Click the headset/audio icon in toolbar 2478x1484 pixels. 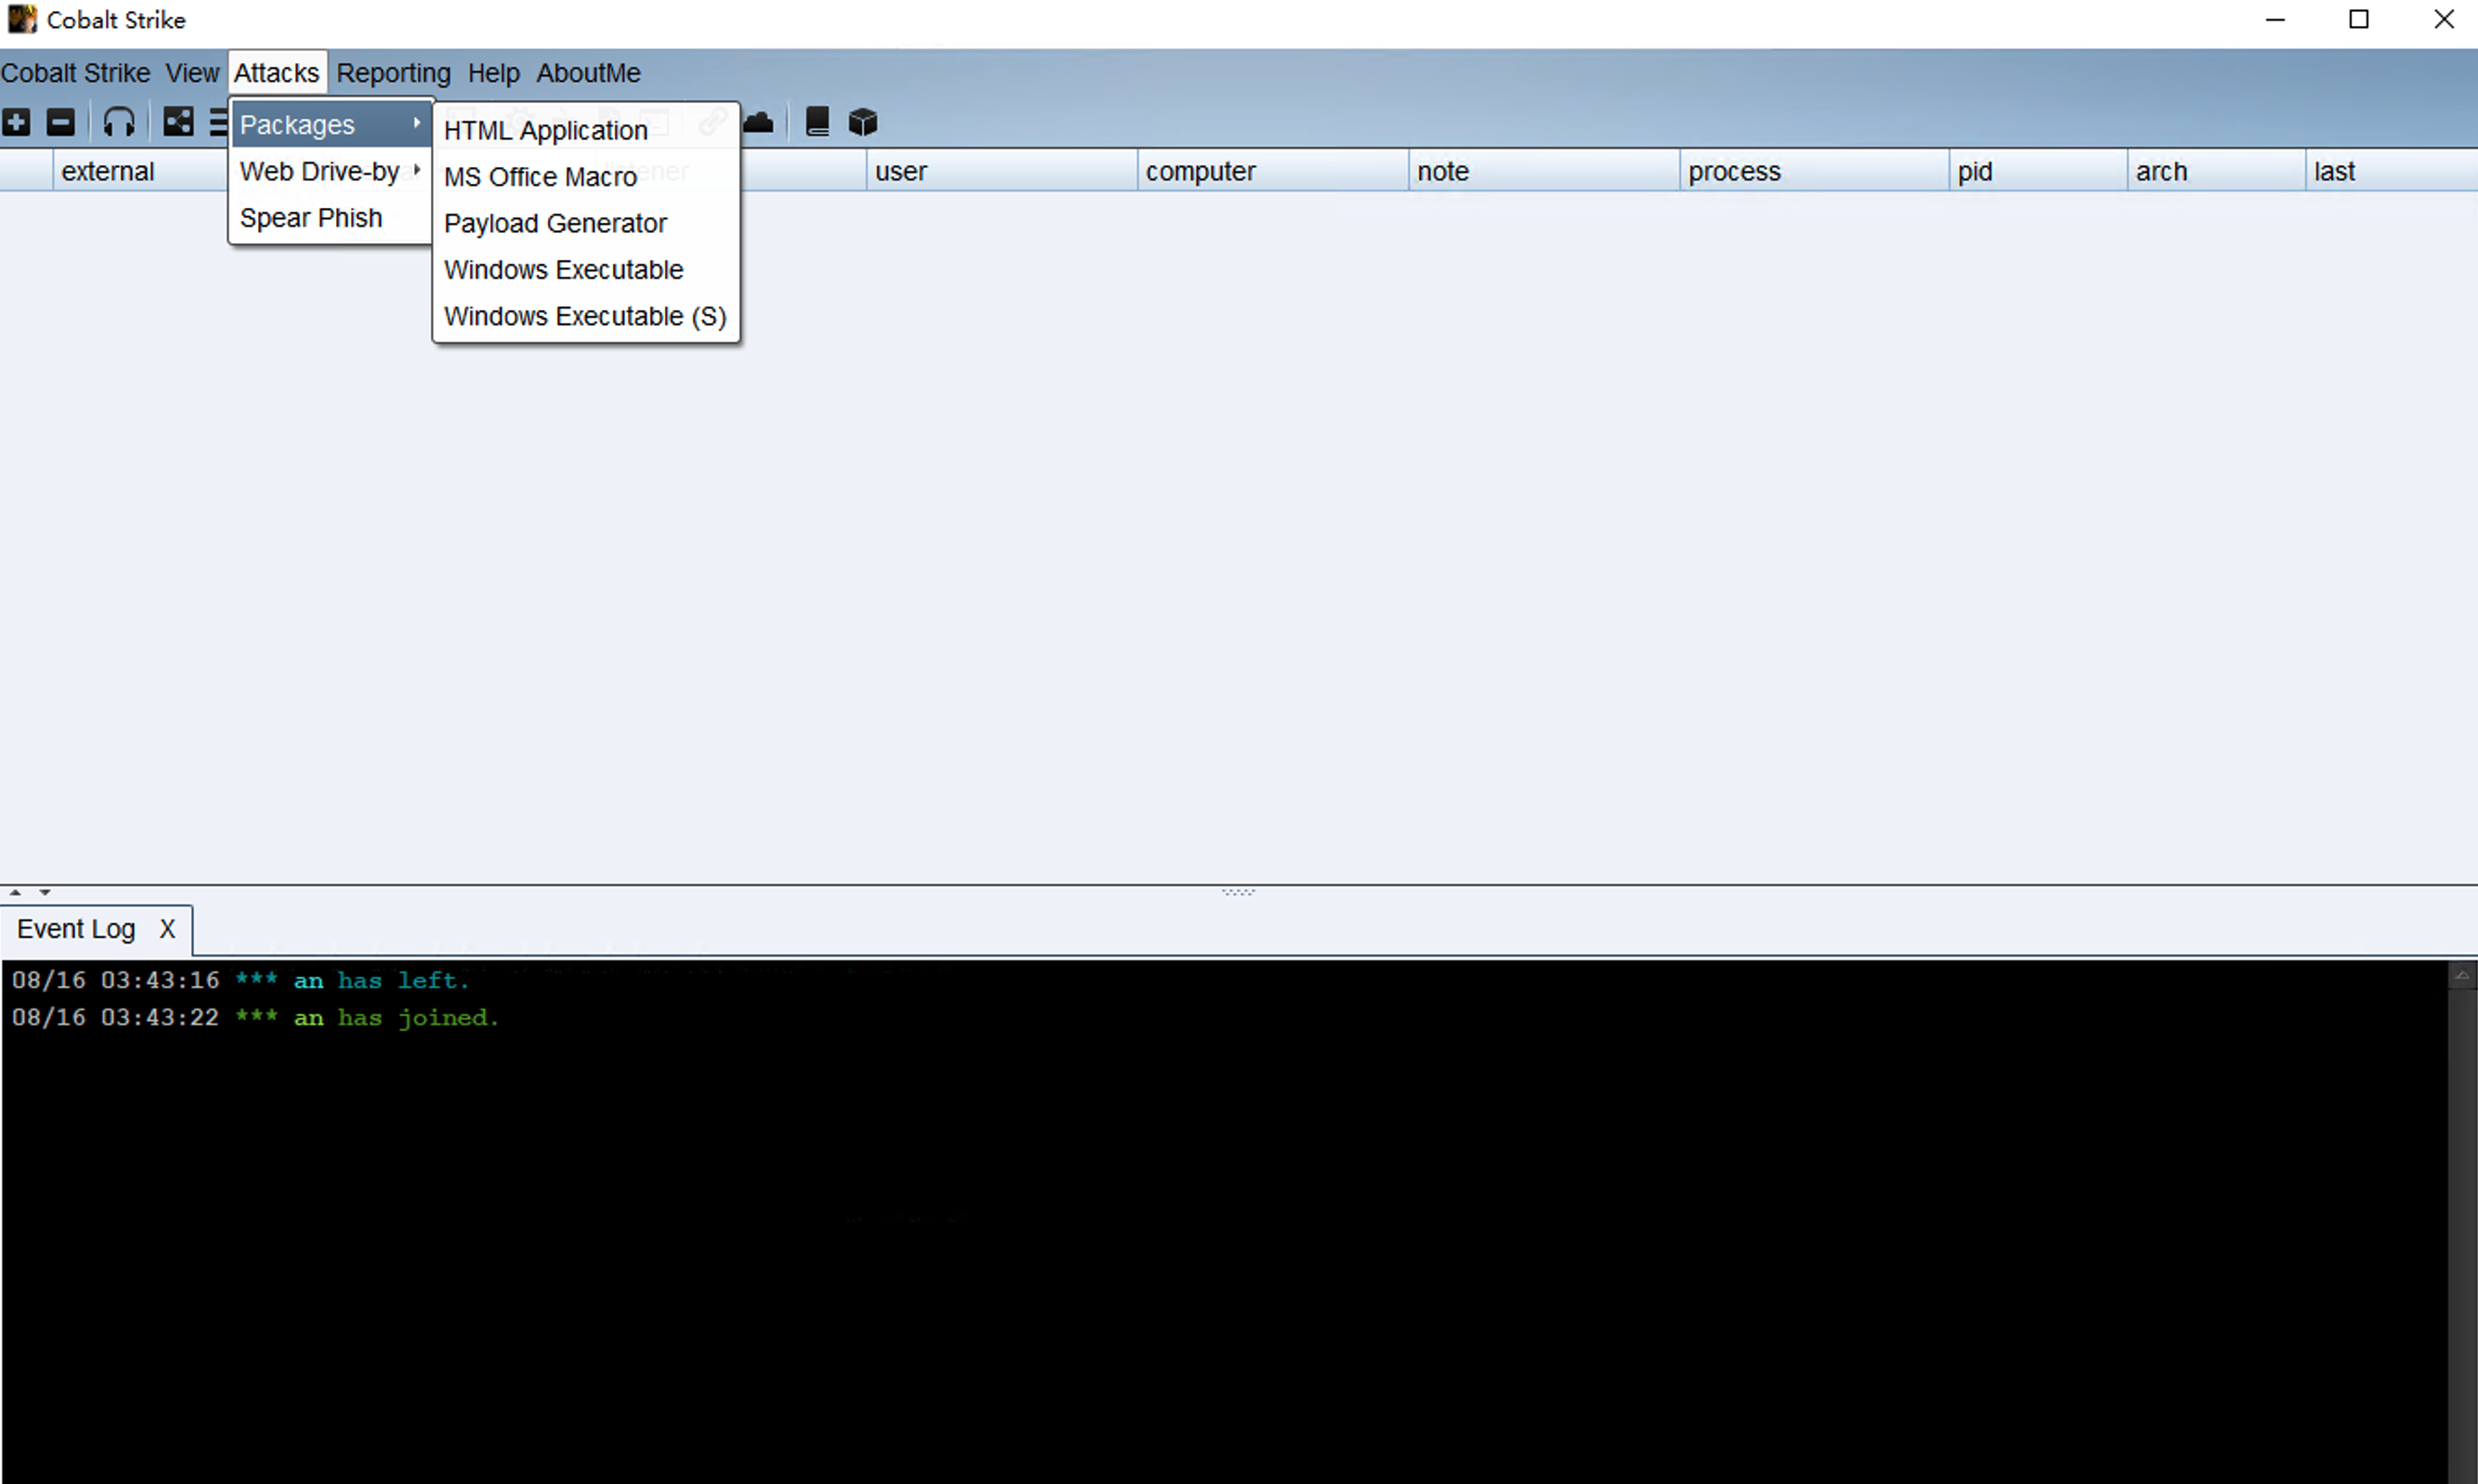[x=118, y=122]
